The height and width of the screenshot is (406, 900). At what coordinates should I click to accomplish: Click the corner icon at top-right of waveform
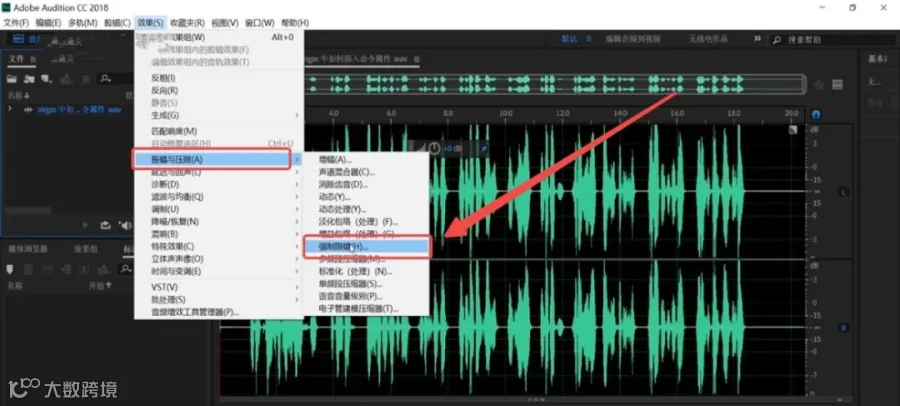793,130
